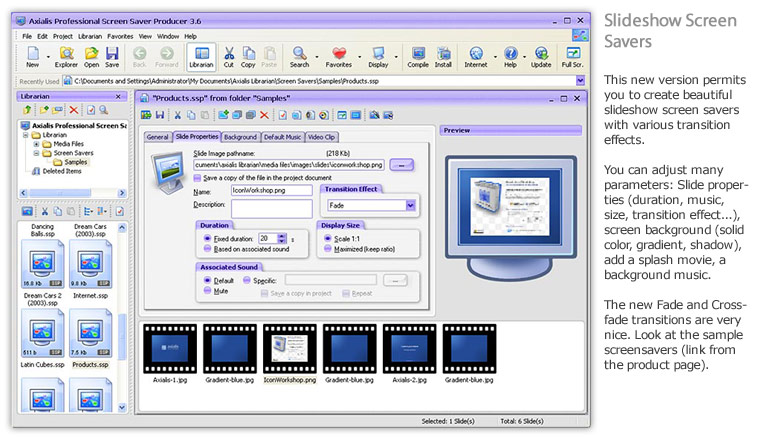Open dropdown arrow next to New button
Image resolution: width=760 pixels, height=440 pixels.
pos(48,57)
